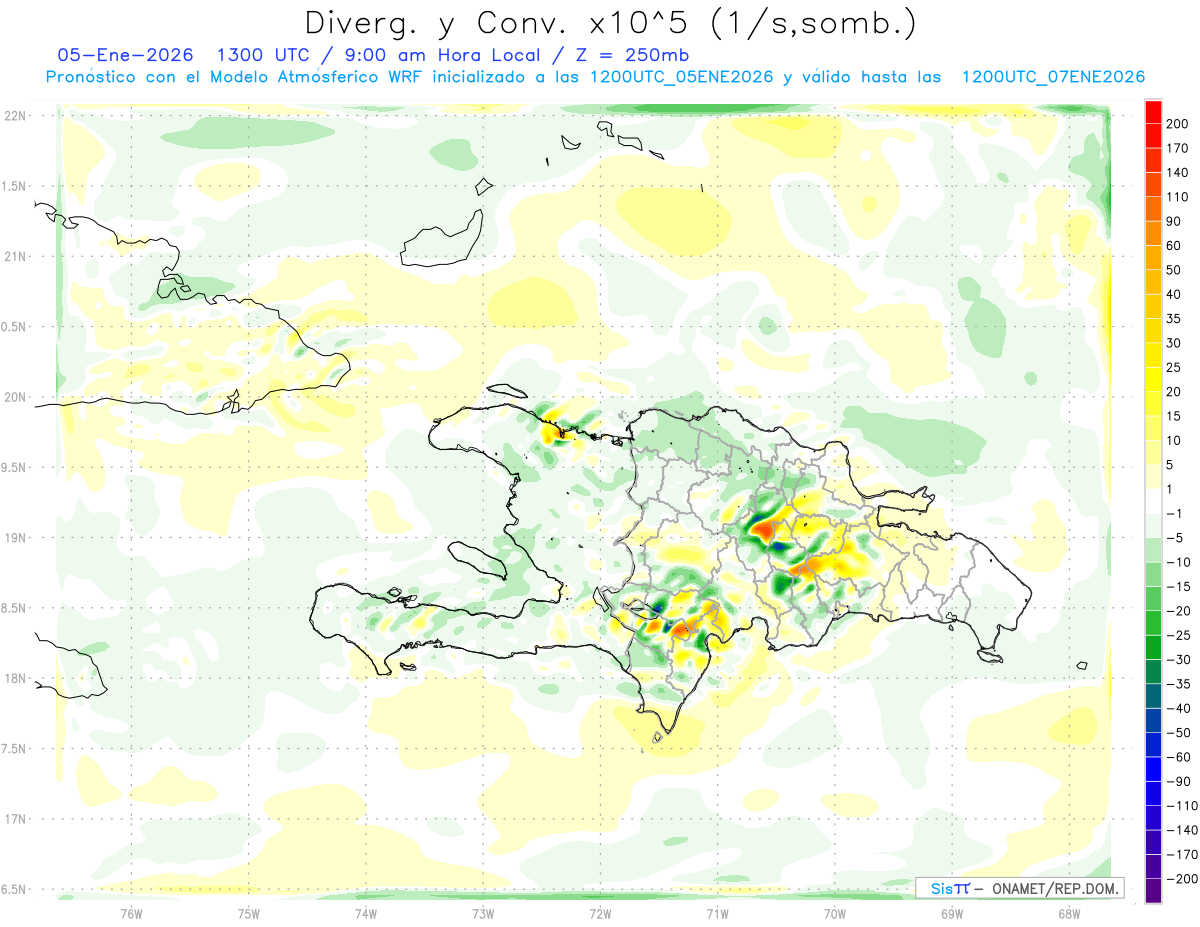Viewport: 1200px width, 927px height.
Task: Click the '71W' longitude label
Action: [717, 913]
